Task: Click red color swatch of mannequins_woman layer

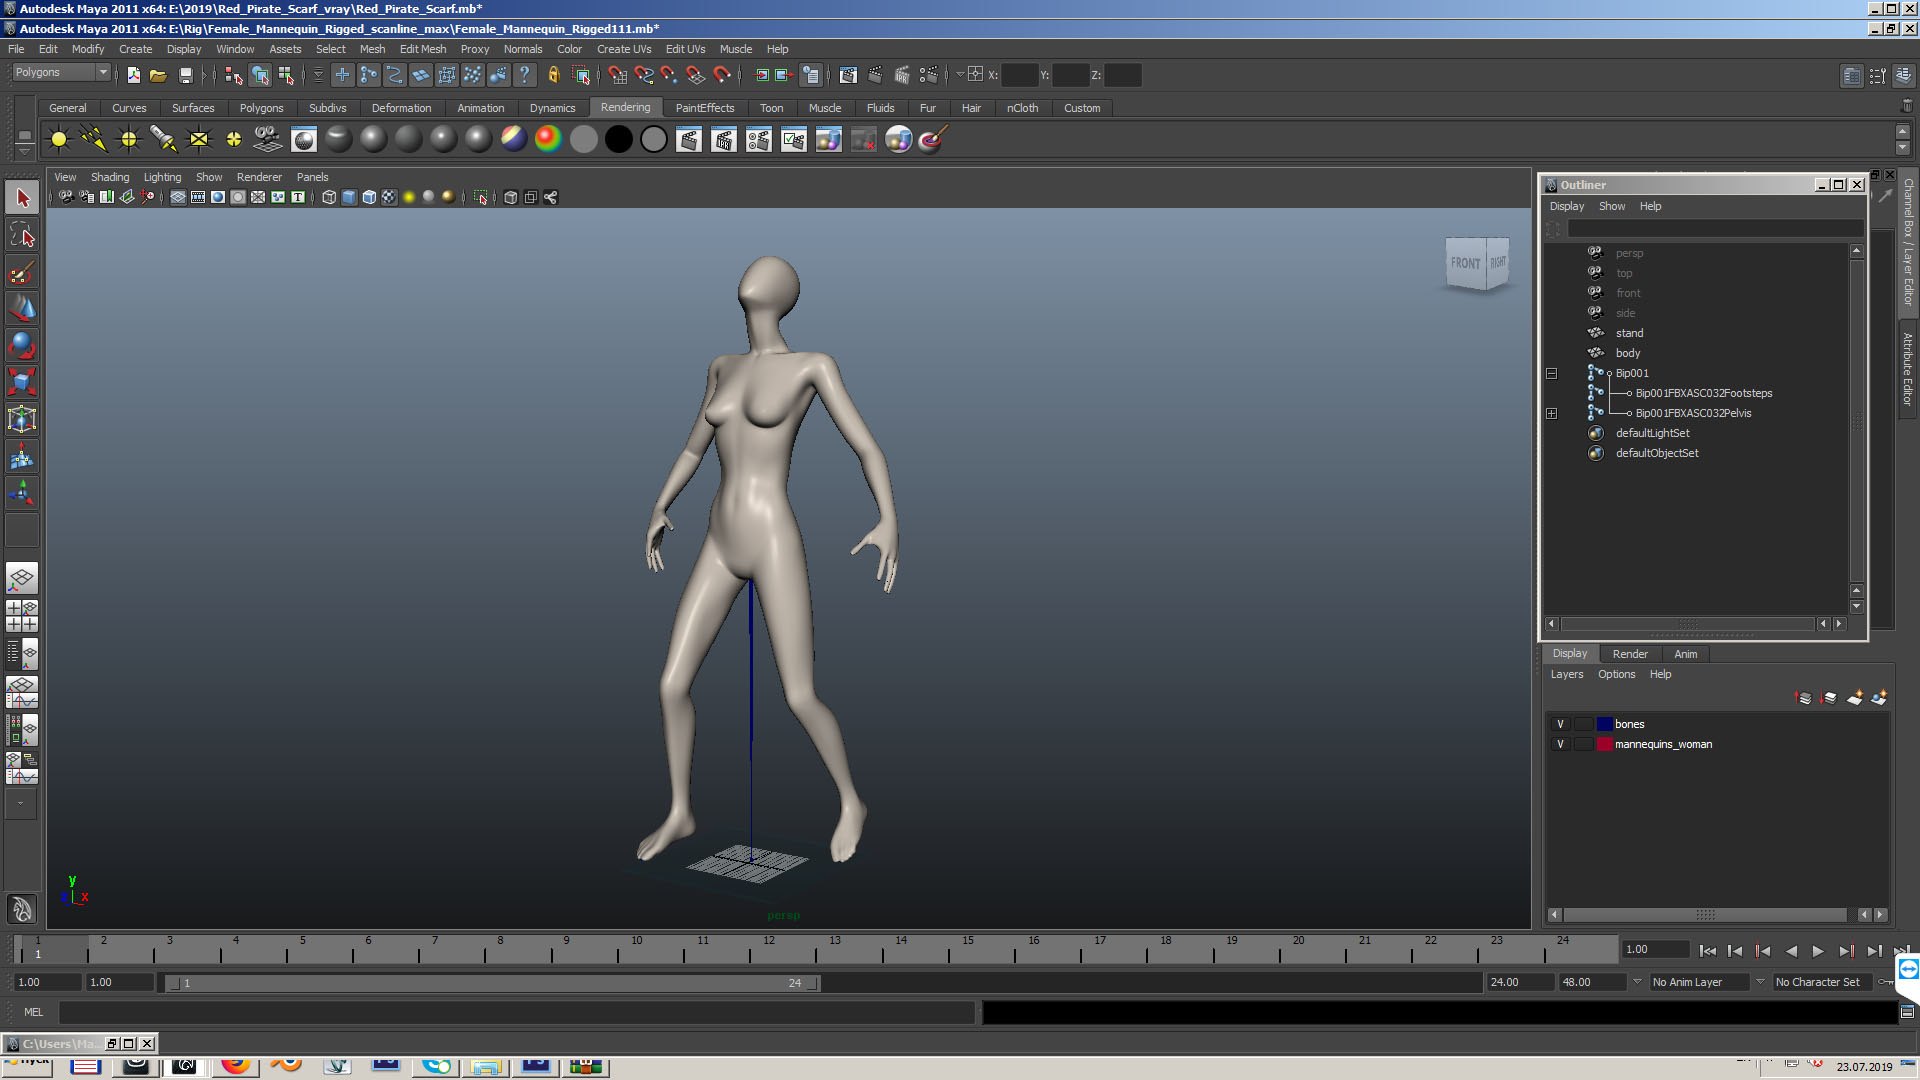Action: tap(1605, 744)
